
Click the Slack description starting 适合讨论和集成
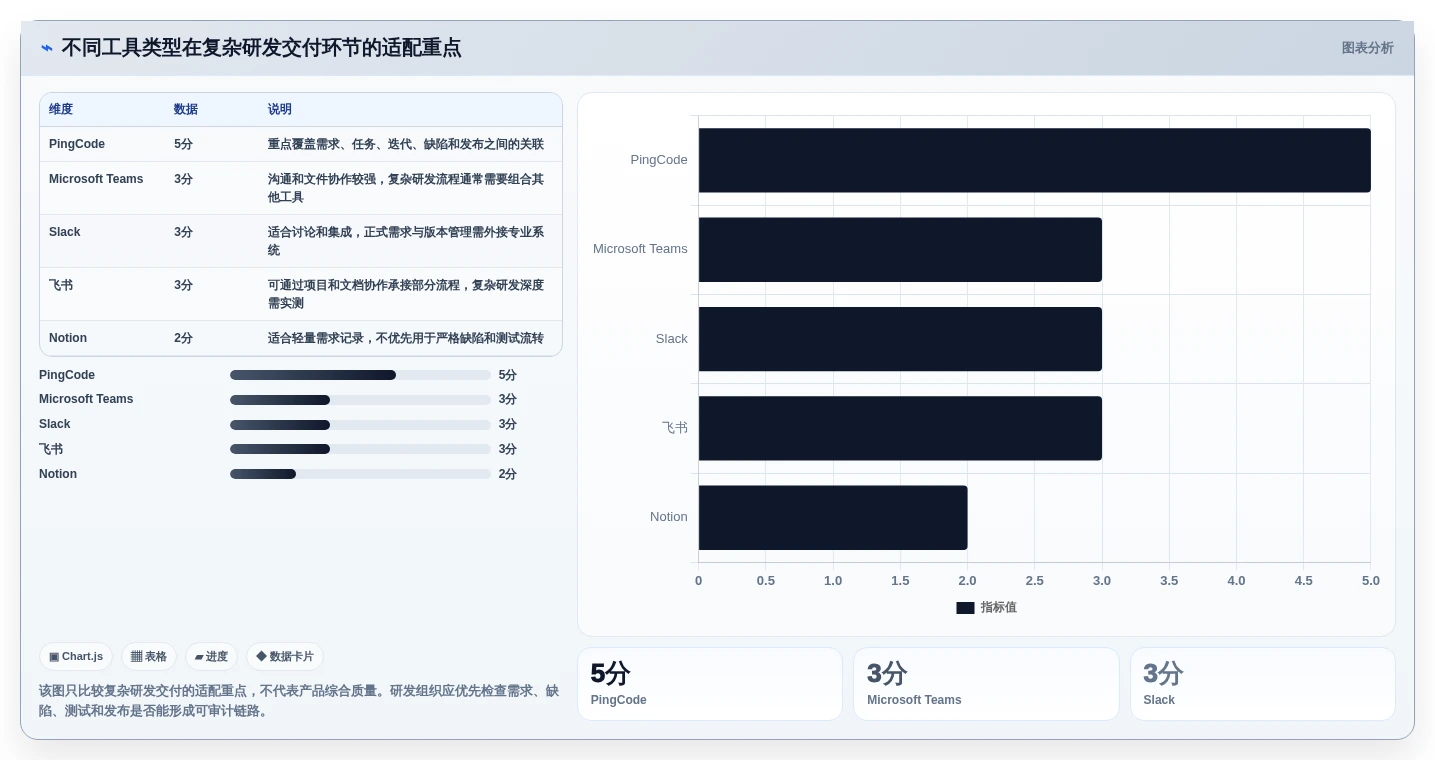pos(406,241)
